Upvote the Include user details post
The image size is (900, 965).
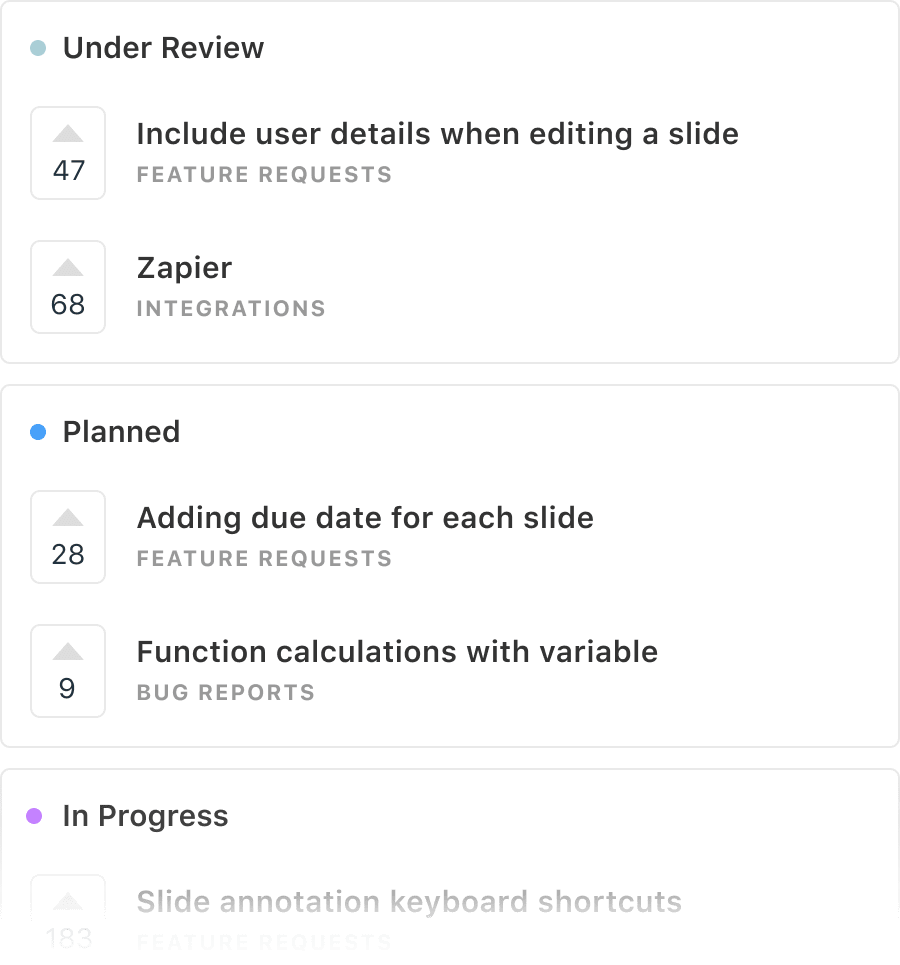pos(68,135)
